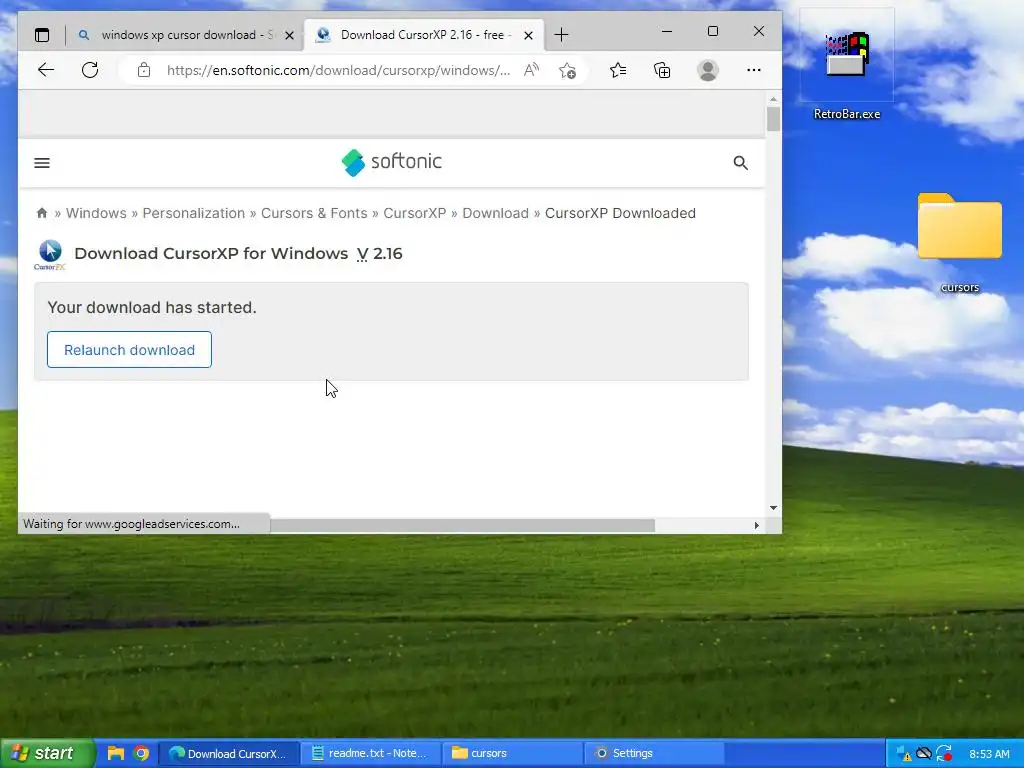Open File Explorer from the quick launch
This screenshot has width=1024, height=768.
click(x=116, y=753)
